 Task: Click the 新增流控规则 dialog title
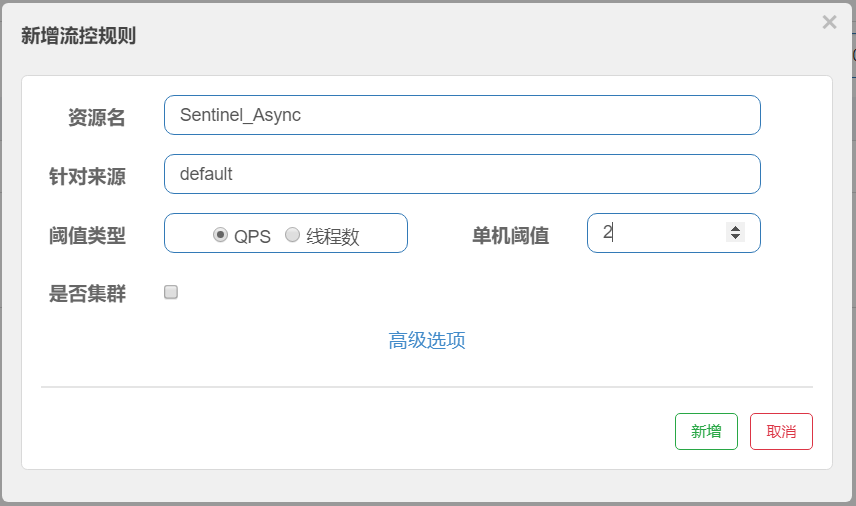[x=79, y=36]
